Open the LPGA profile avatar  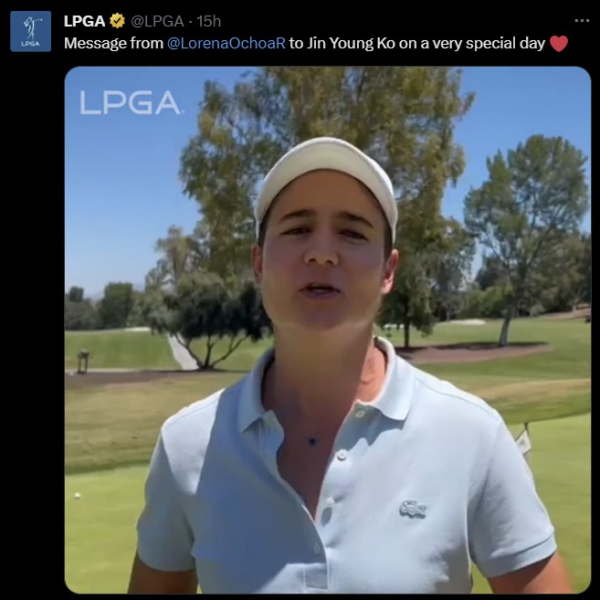click(x=31, y=31)
